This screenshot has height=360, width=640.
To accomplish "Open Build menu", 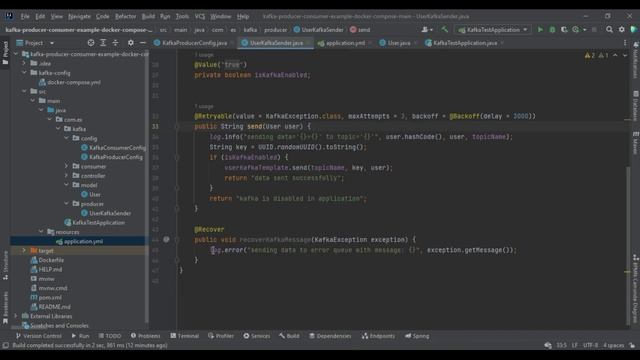I will click(x=148, y=16).
